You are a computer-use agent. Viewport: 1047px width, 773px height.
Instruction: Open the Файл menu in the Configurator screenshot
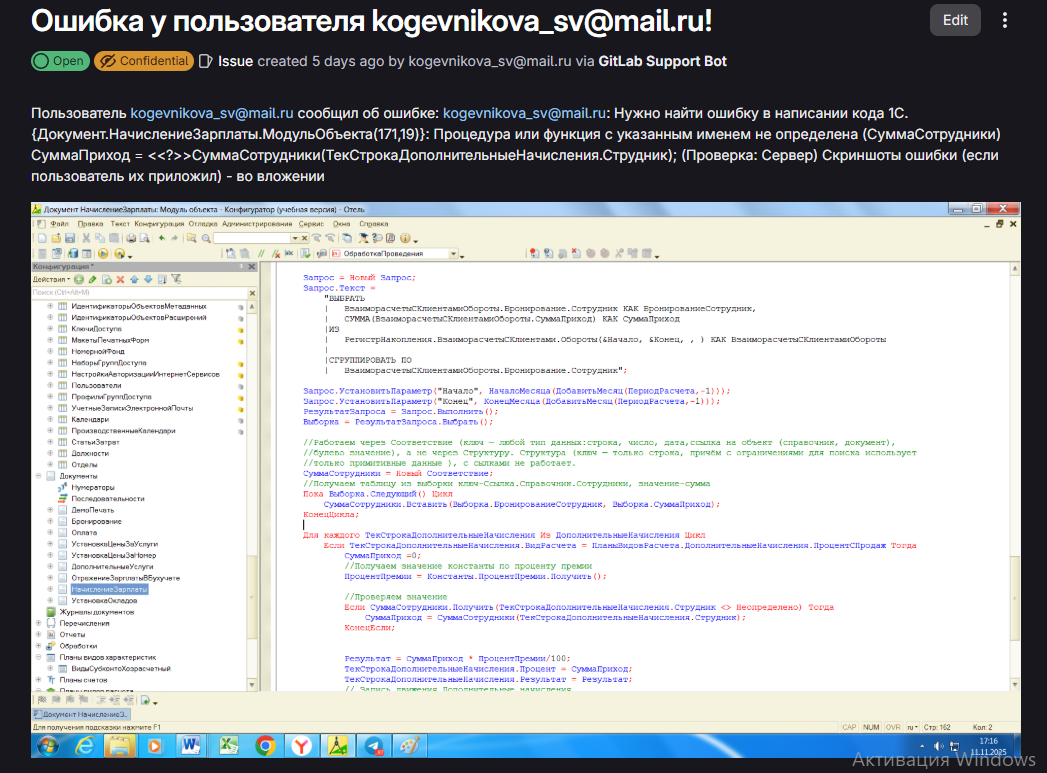point(59,224)
